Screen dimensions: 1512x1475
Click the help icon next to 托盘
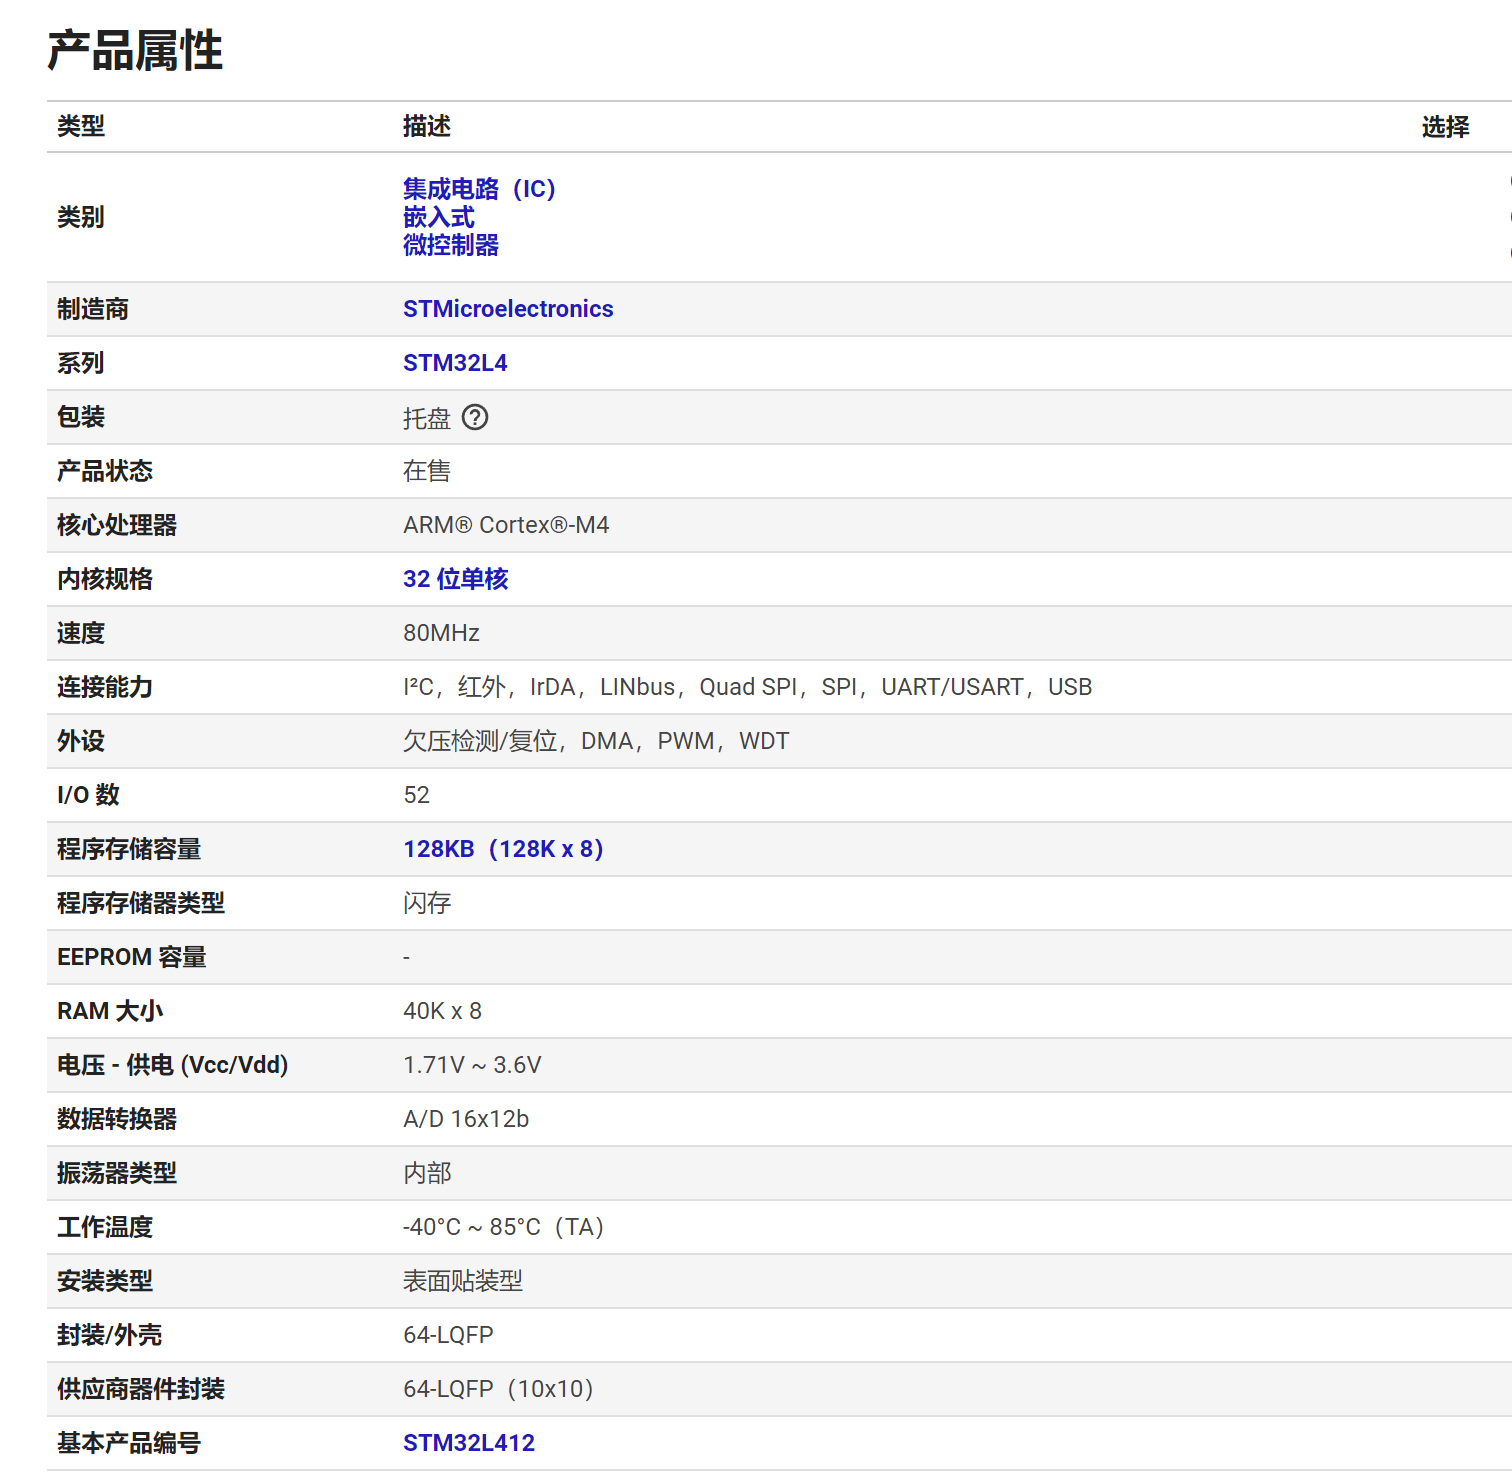click(x=475, y=417)
